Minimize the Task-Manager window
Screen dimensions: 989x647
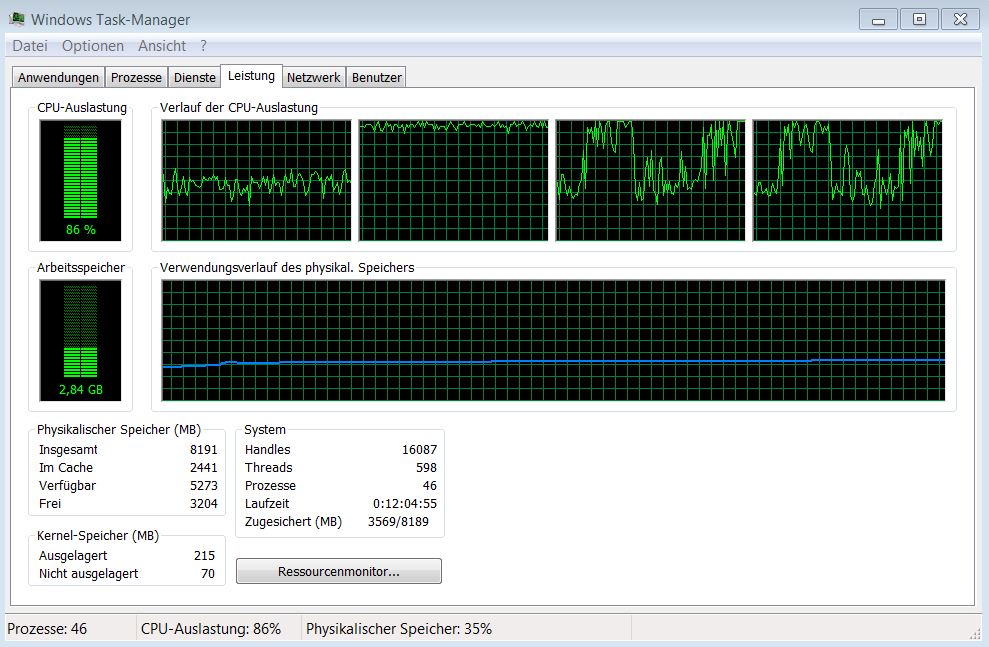(878, 20)
